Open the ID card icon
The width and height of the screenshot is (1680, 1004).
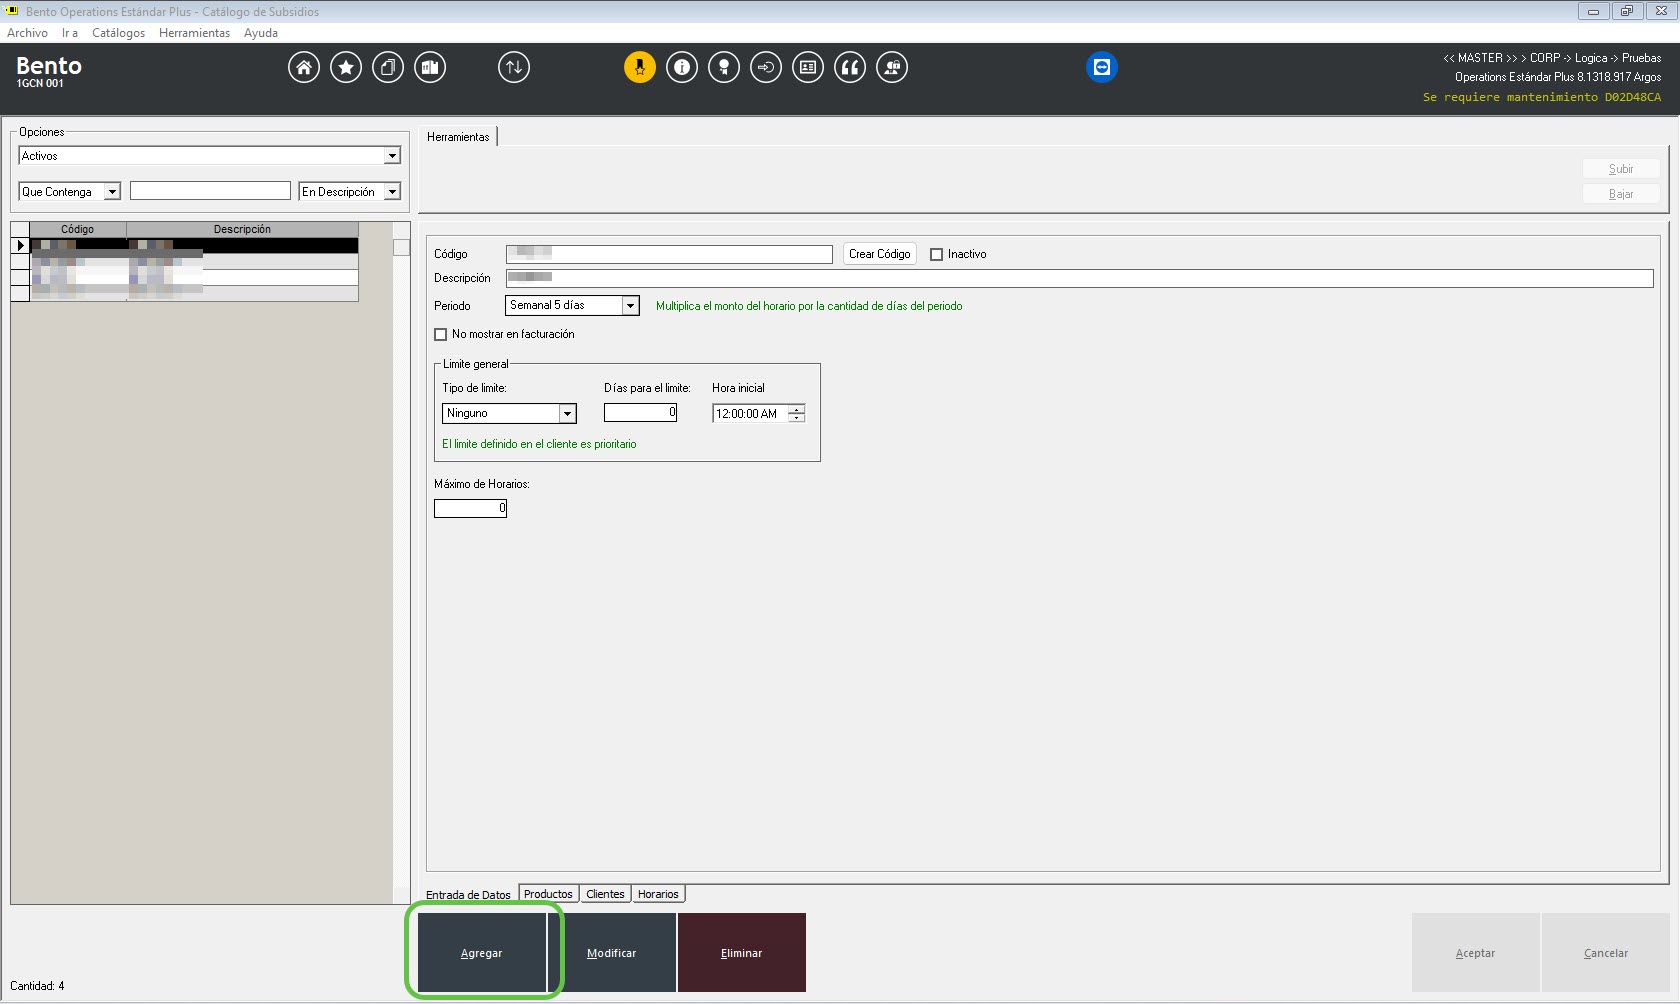click(x=808, y=67)
